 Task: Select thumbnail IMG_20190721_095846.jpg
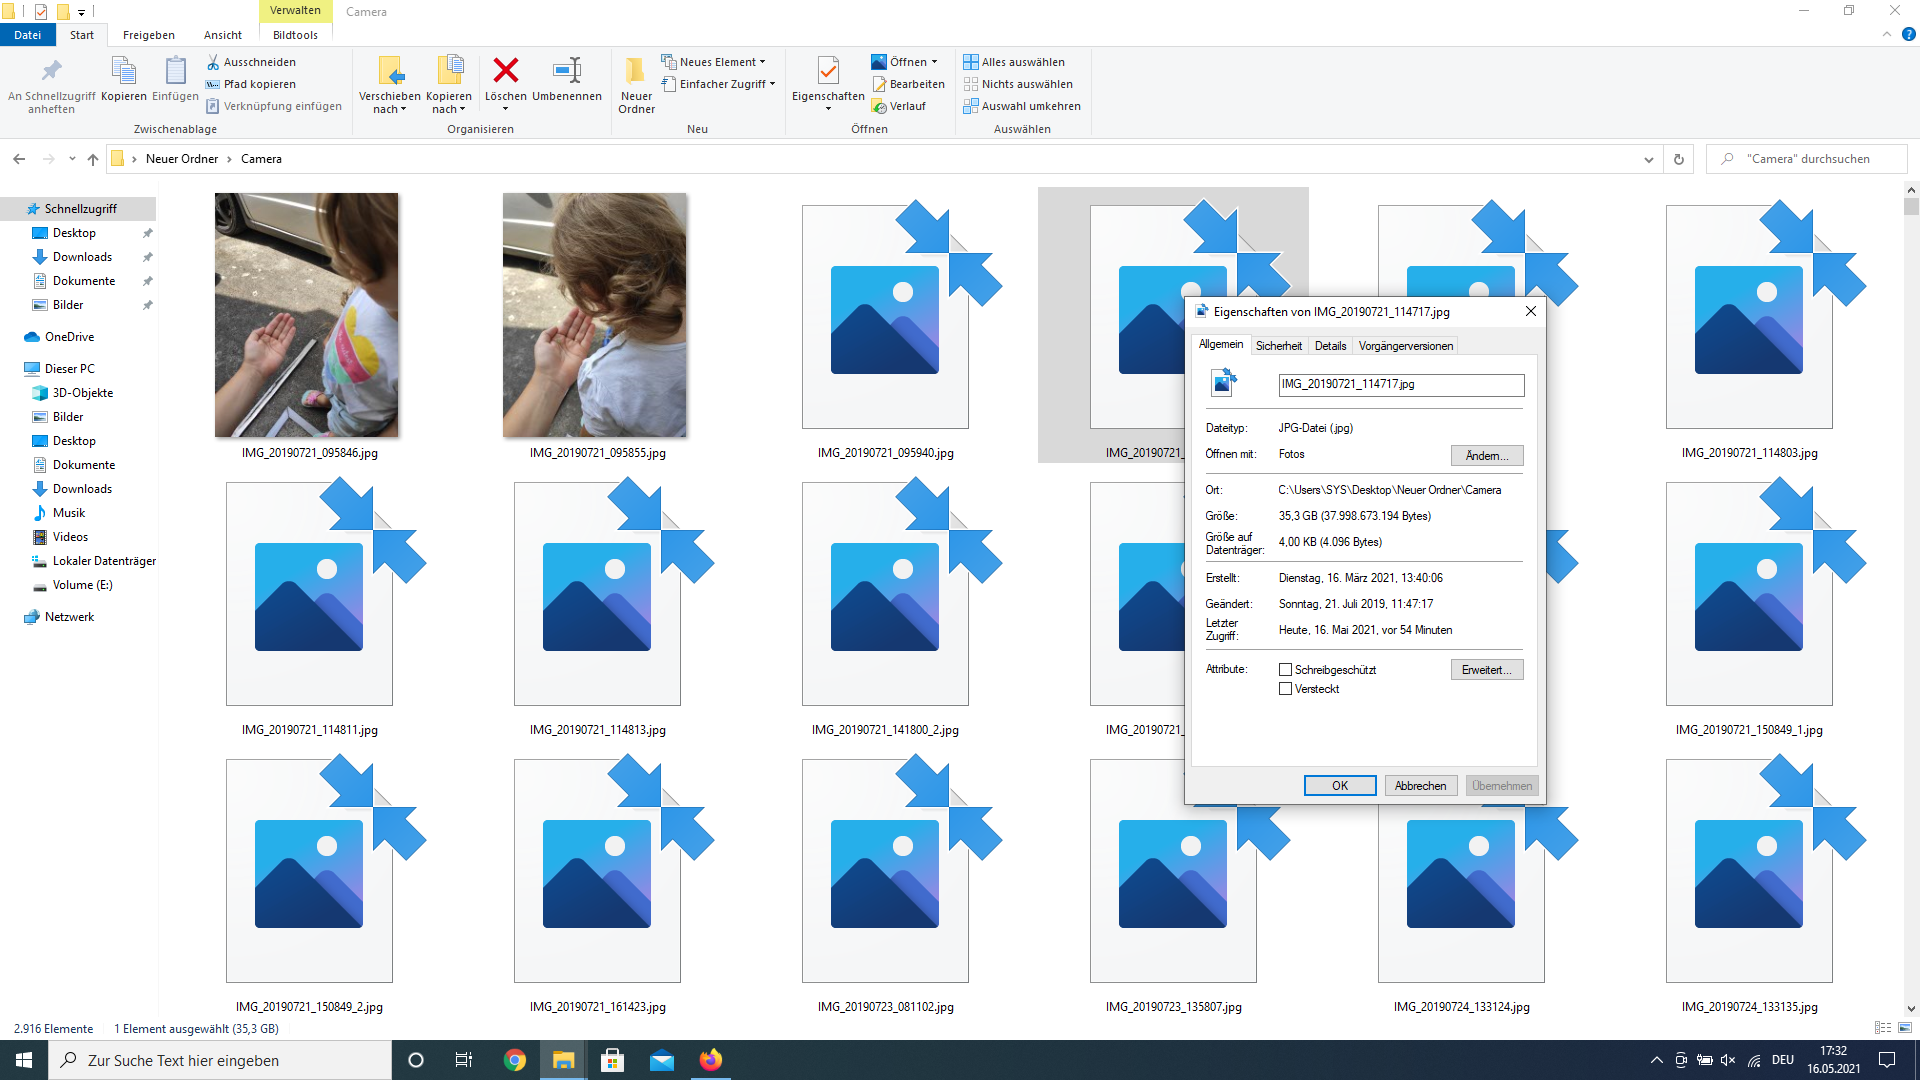pyautogui.click(x=307, y=315)
